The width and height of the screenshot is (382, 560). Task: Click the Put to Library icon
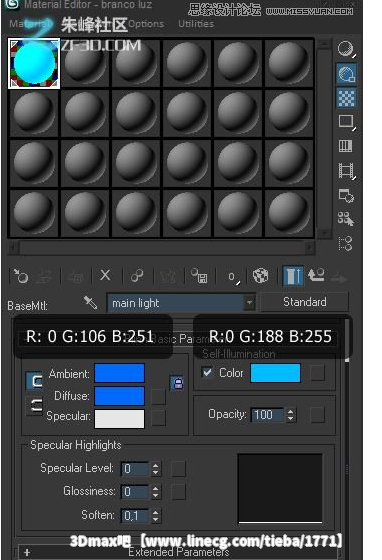coord(199,275)
